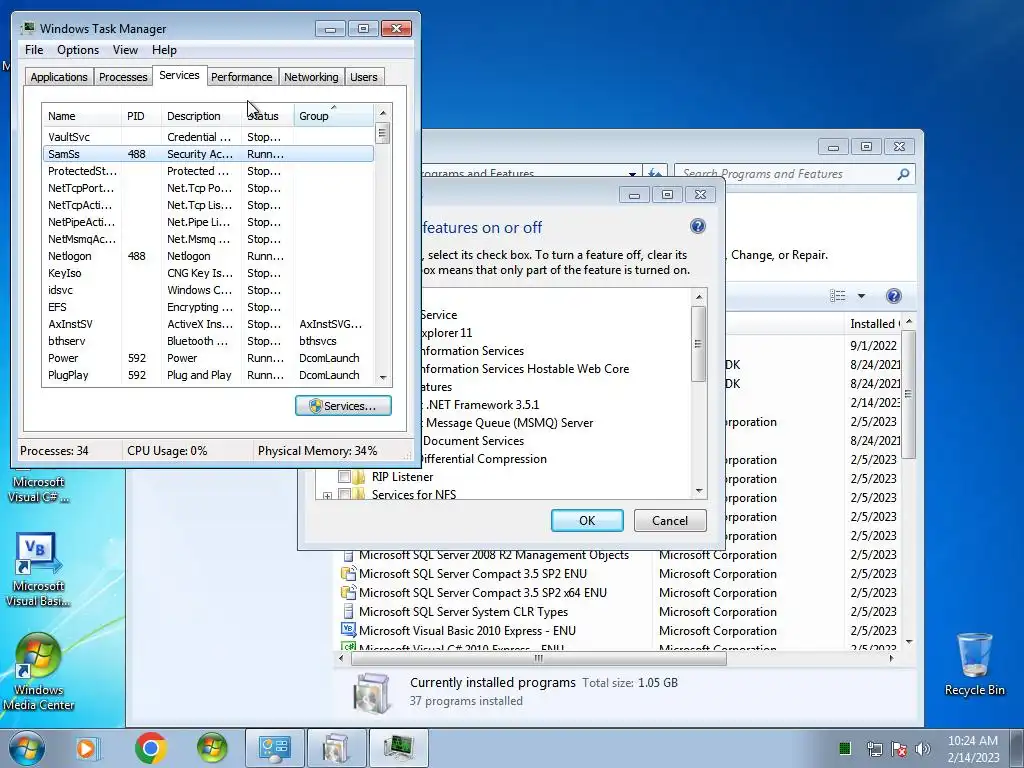
Task: Switch to the Performance tab
Action: [x=242, y=77]
